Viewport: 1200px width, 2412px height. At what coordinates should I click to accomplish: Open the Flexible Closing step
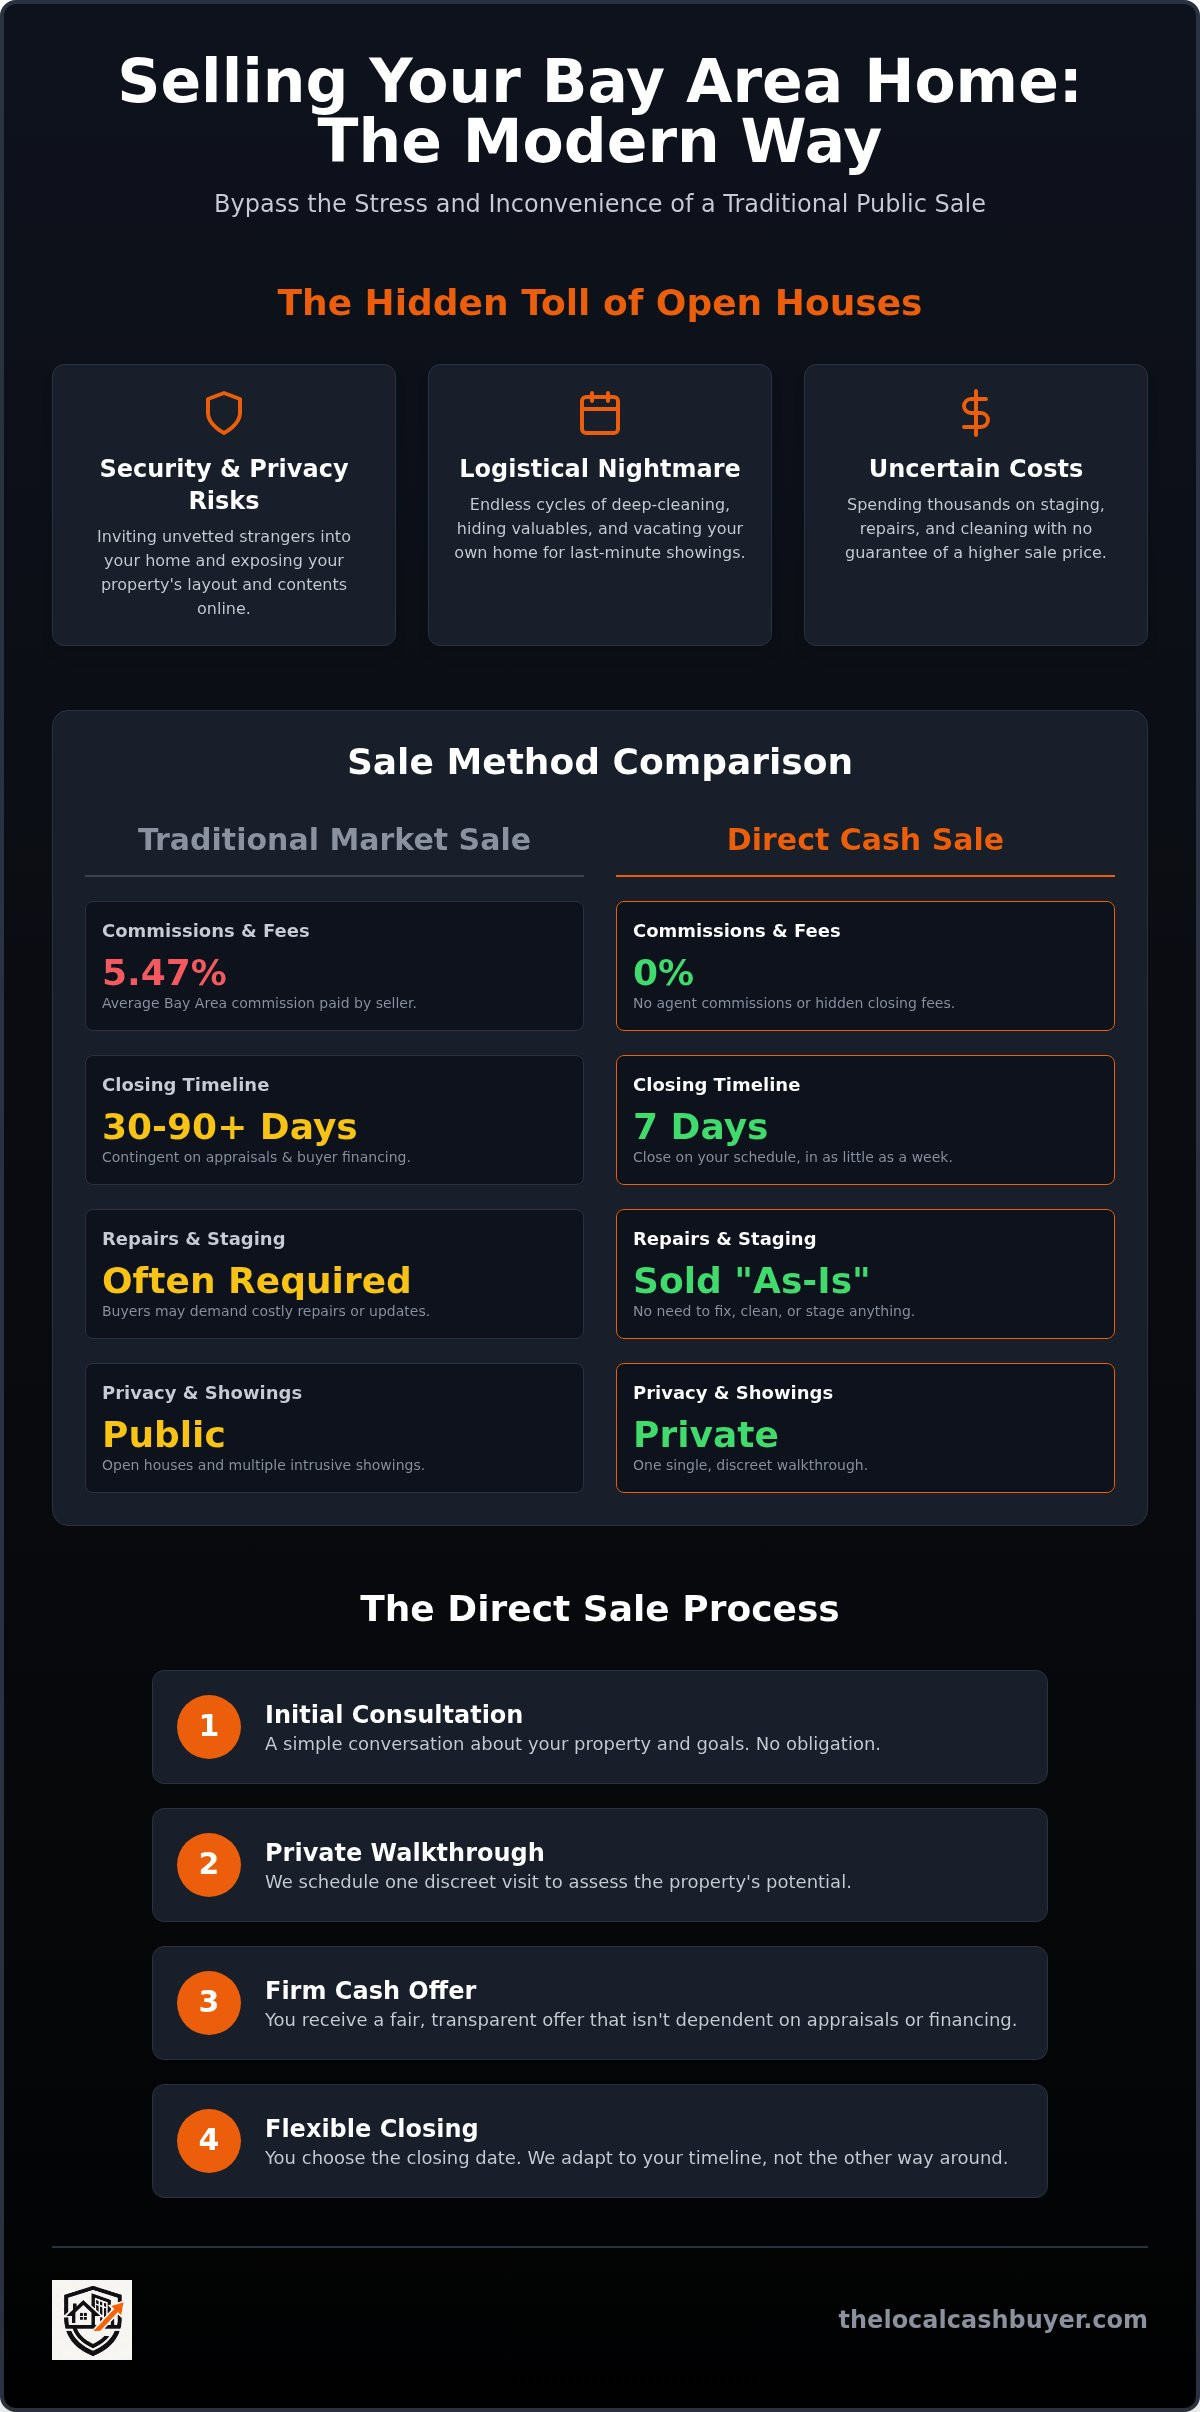pos(600,2140)
